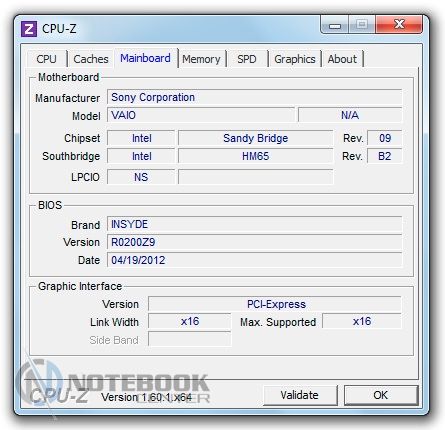The image size is (445, 430).
Task: Select the VAIO model field
Action: click(x=201, y=115)
